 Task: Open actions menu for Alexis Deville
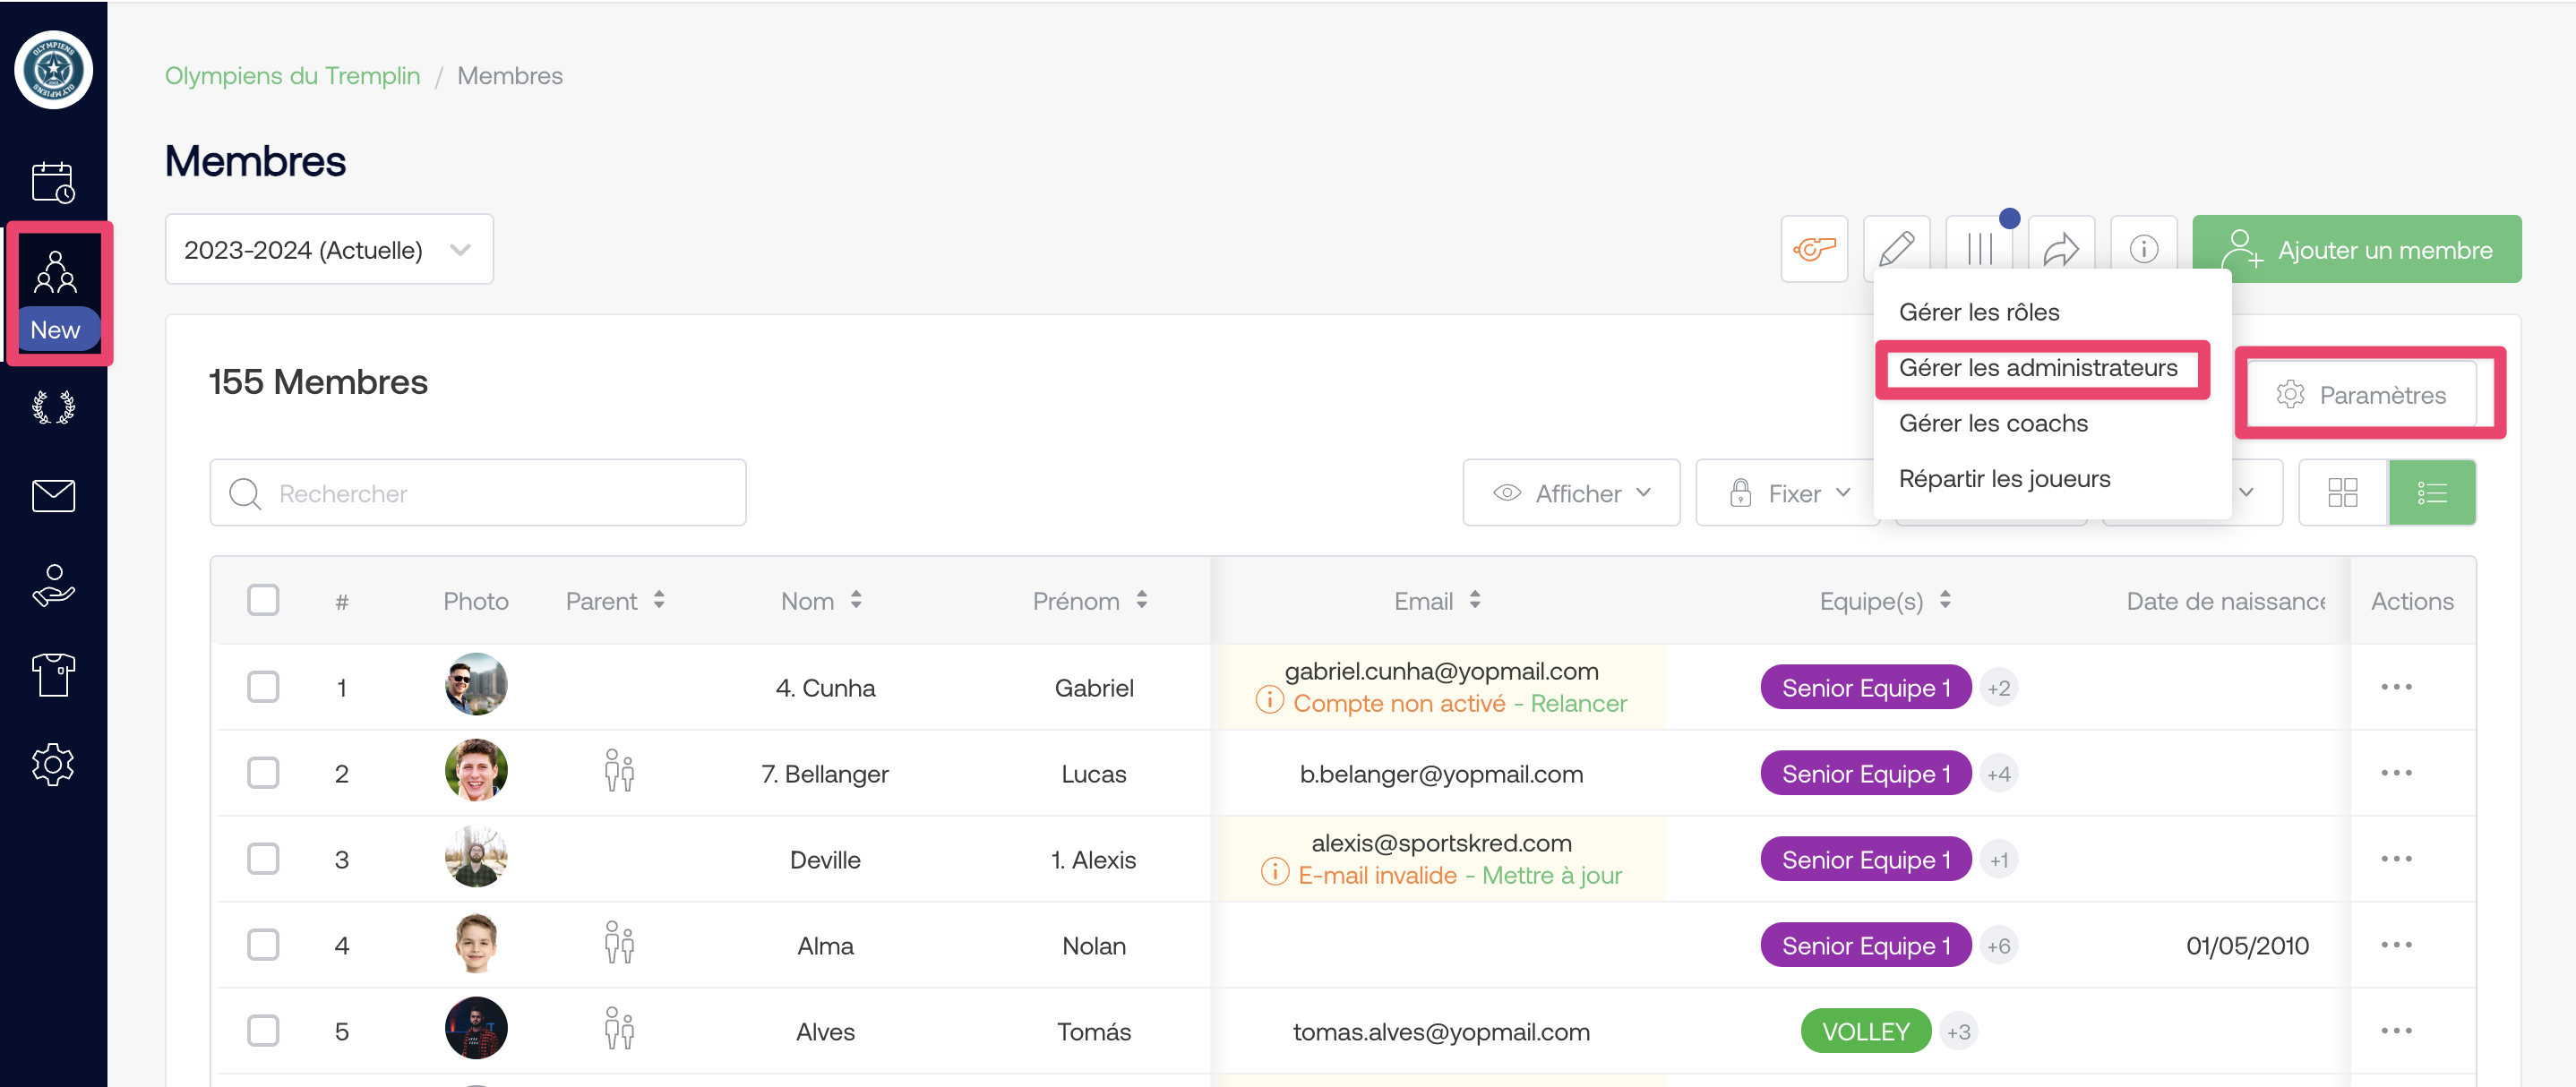[x=2396, y=859]
